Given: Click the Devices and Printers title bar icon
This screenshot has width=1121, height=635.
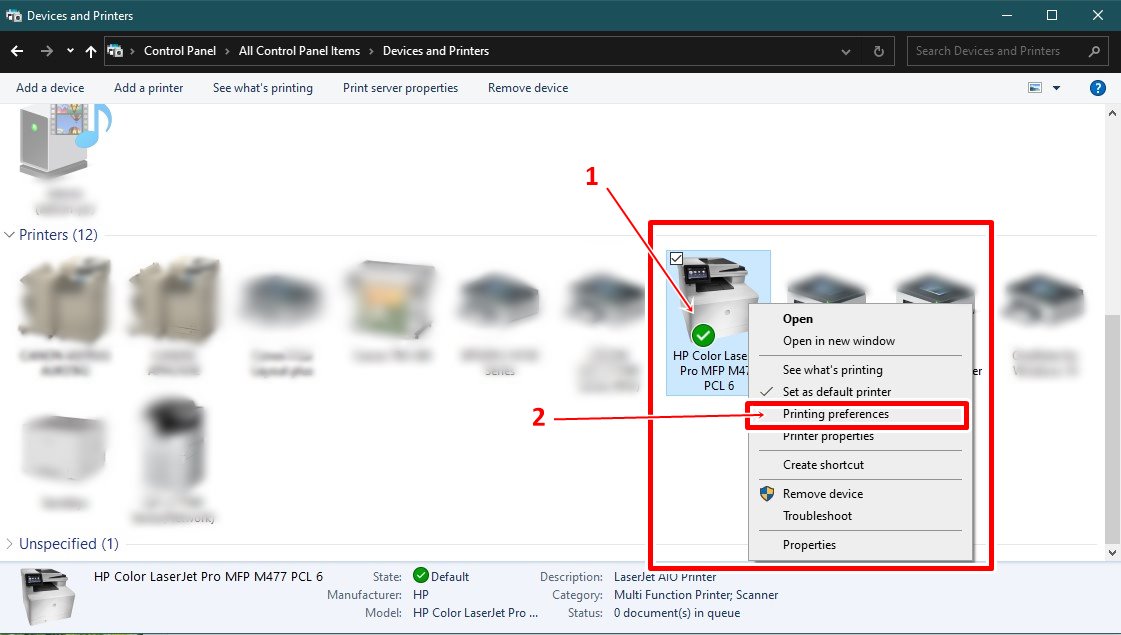Looking at the screenshot, I should (x=14, y=15).
